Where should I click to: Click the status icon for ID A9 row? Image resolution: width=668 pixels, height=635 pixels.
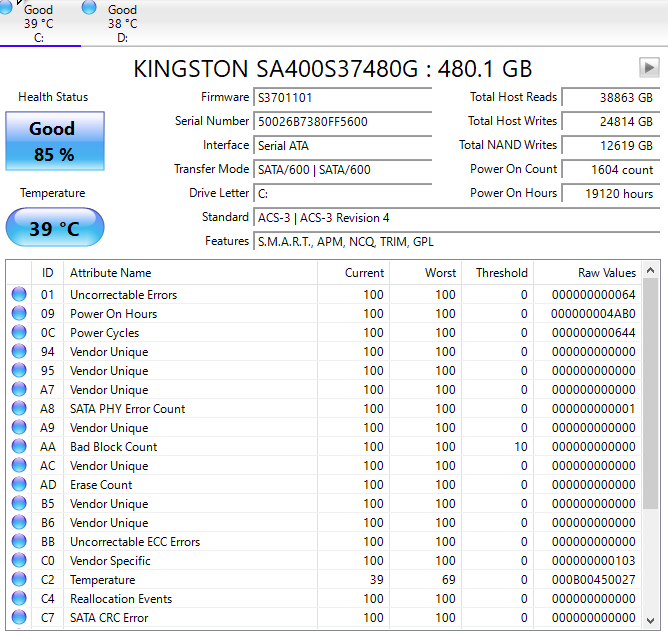click(19, 427)
